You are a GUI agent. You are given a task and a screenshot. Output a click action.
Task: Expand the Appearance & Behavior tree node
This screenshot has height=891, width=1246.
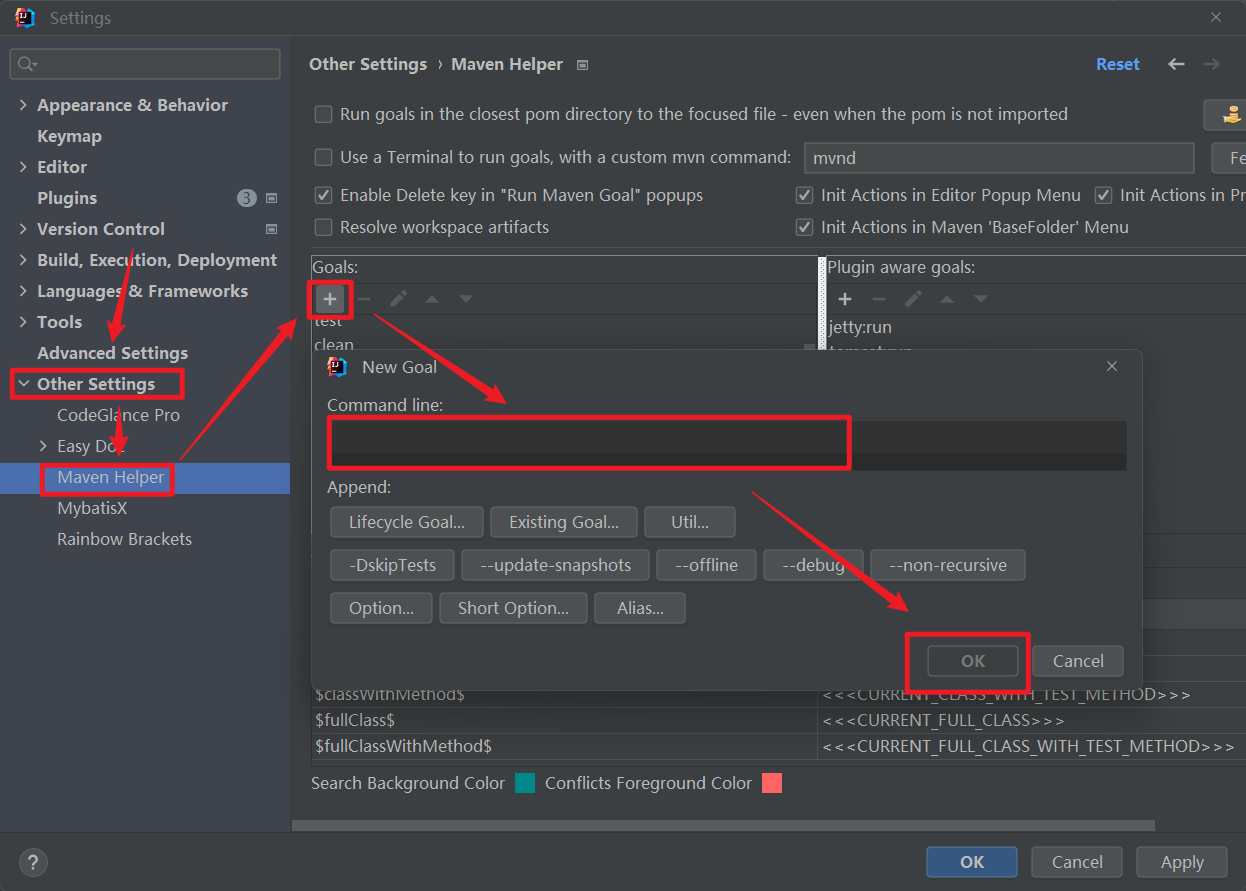(23, 105)
